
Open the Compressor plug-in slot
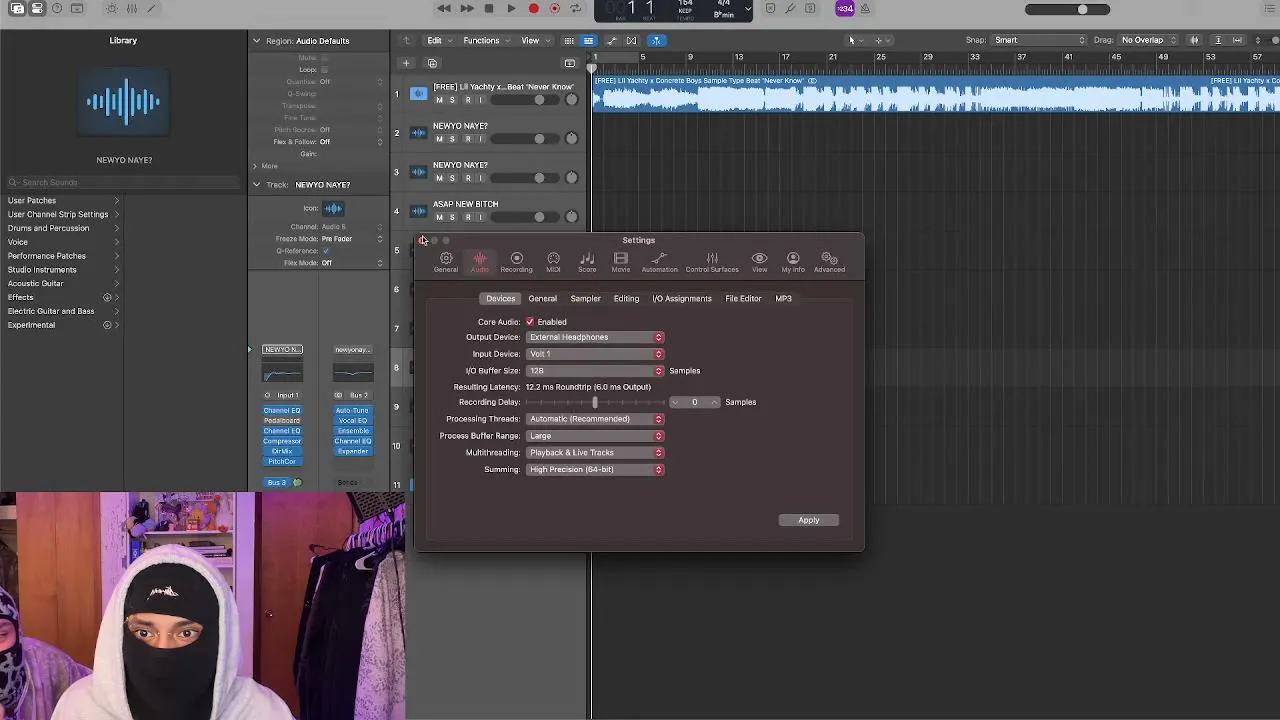[x=282, y=441]
